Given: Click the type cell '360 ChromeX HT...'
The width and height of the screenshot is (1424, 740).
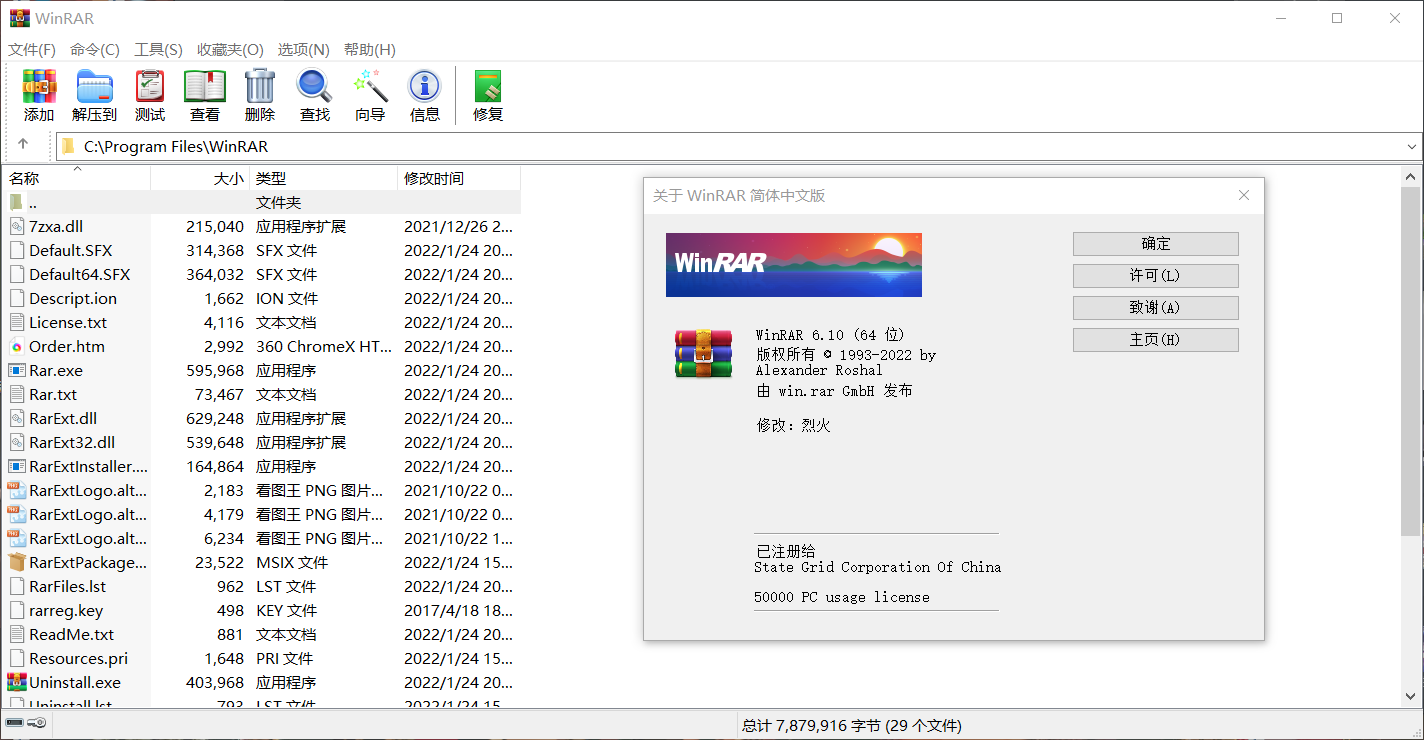Looking at the screenshot, I should [324, 347].
